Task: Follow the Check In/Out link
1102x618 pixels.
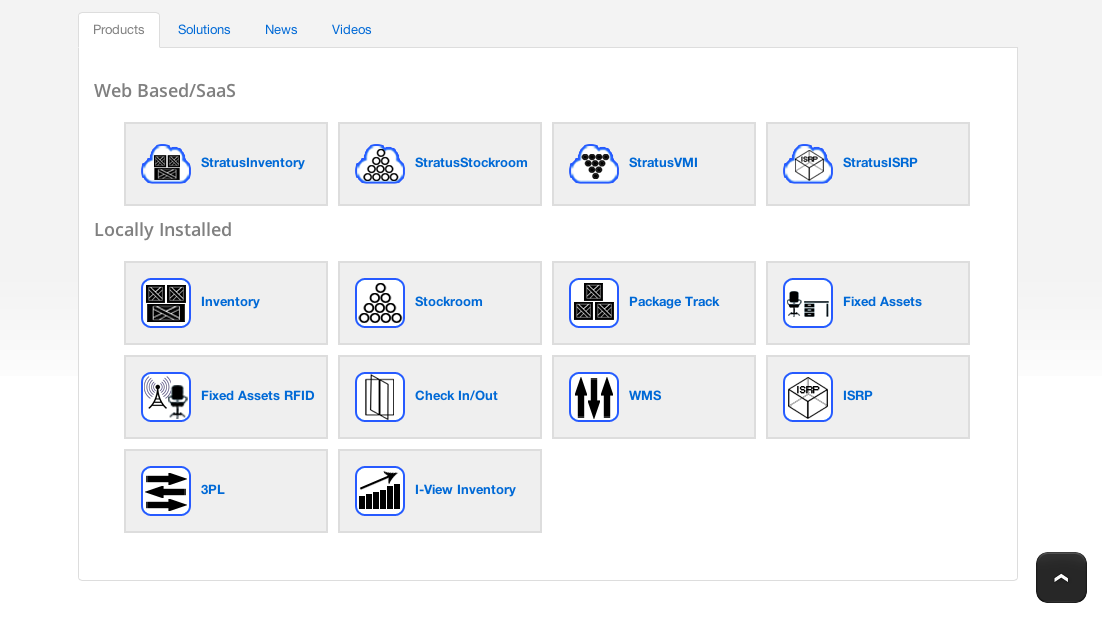Action: coord(456,396)
